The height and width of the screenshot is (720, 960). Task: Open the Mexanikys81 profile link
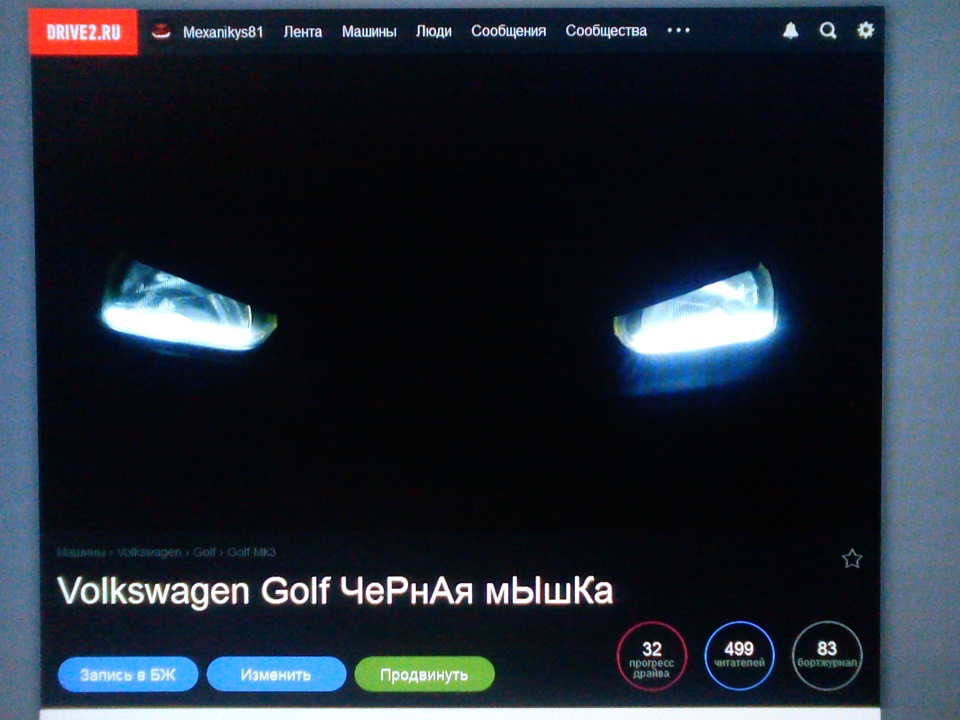coord(223,32)
